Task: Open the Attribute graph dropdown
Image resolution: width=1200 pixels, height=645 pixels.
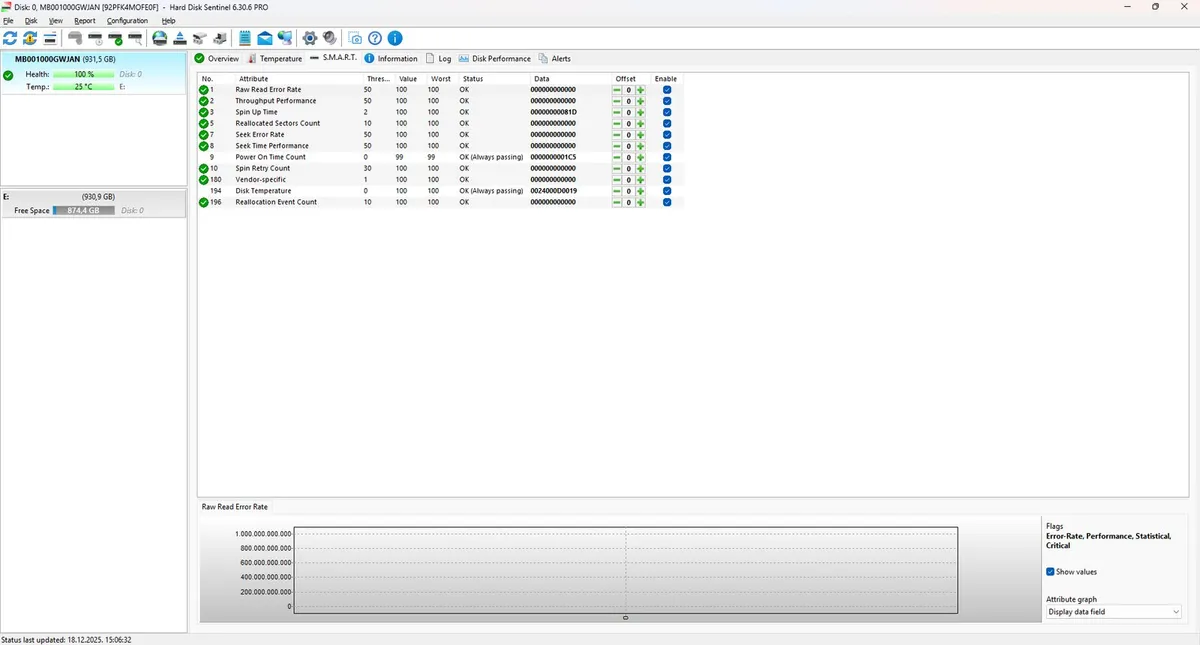Action: coord(1113,611)
